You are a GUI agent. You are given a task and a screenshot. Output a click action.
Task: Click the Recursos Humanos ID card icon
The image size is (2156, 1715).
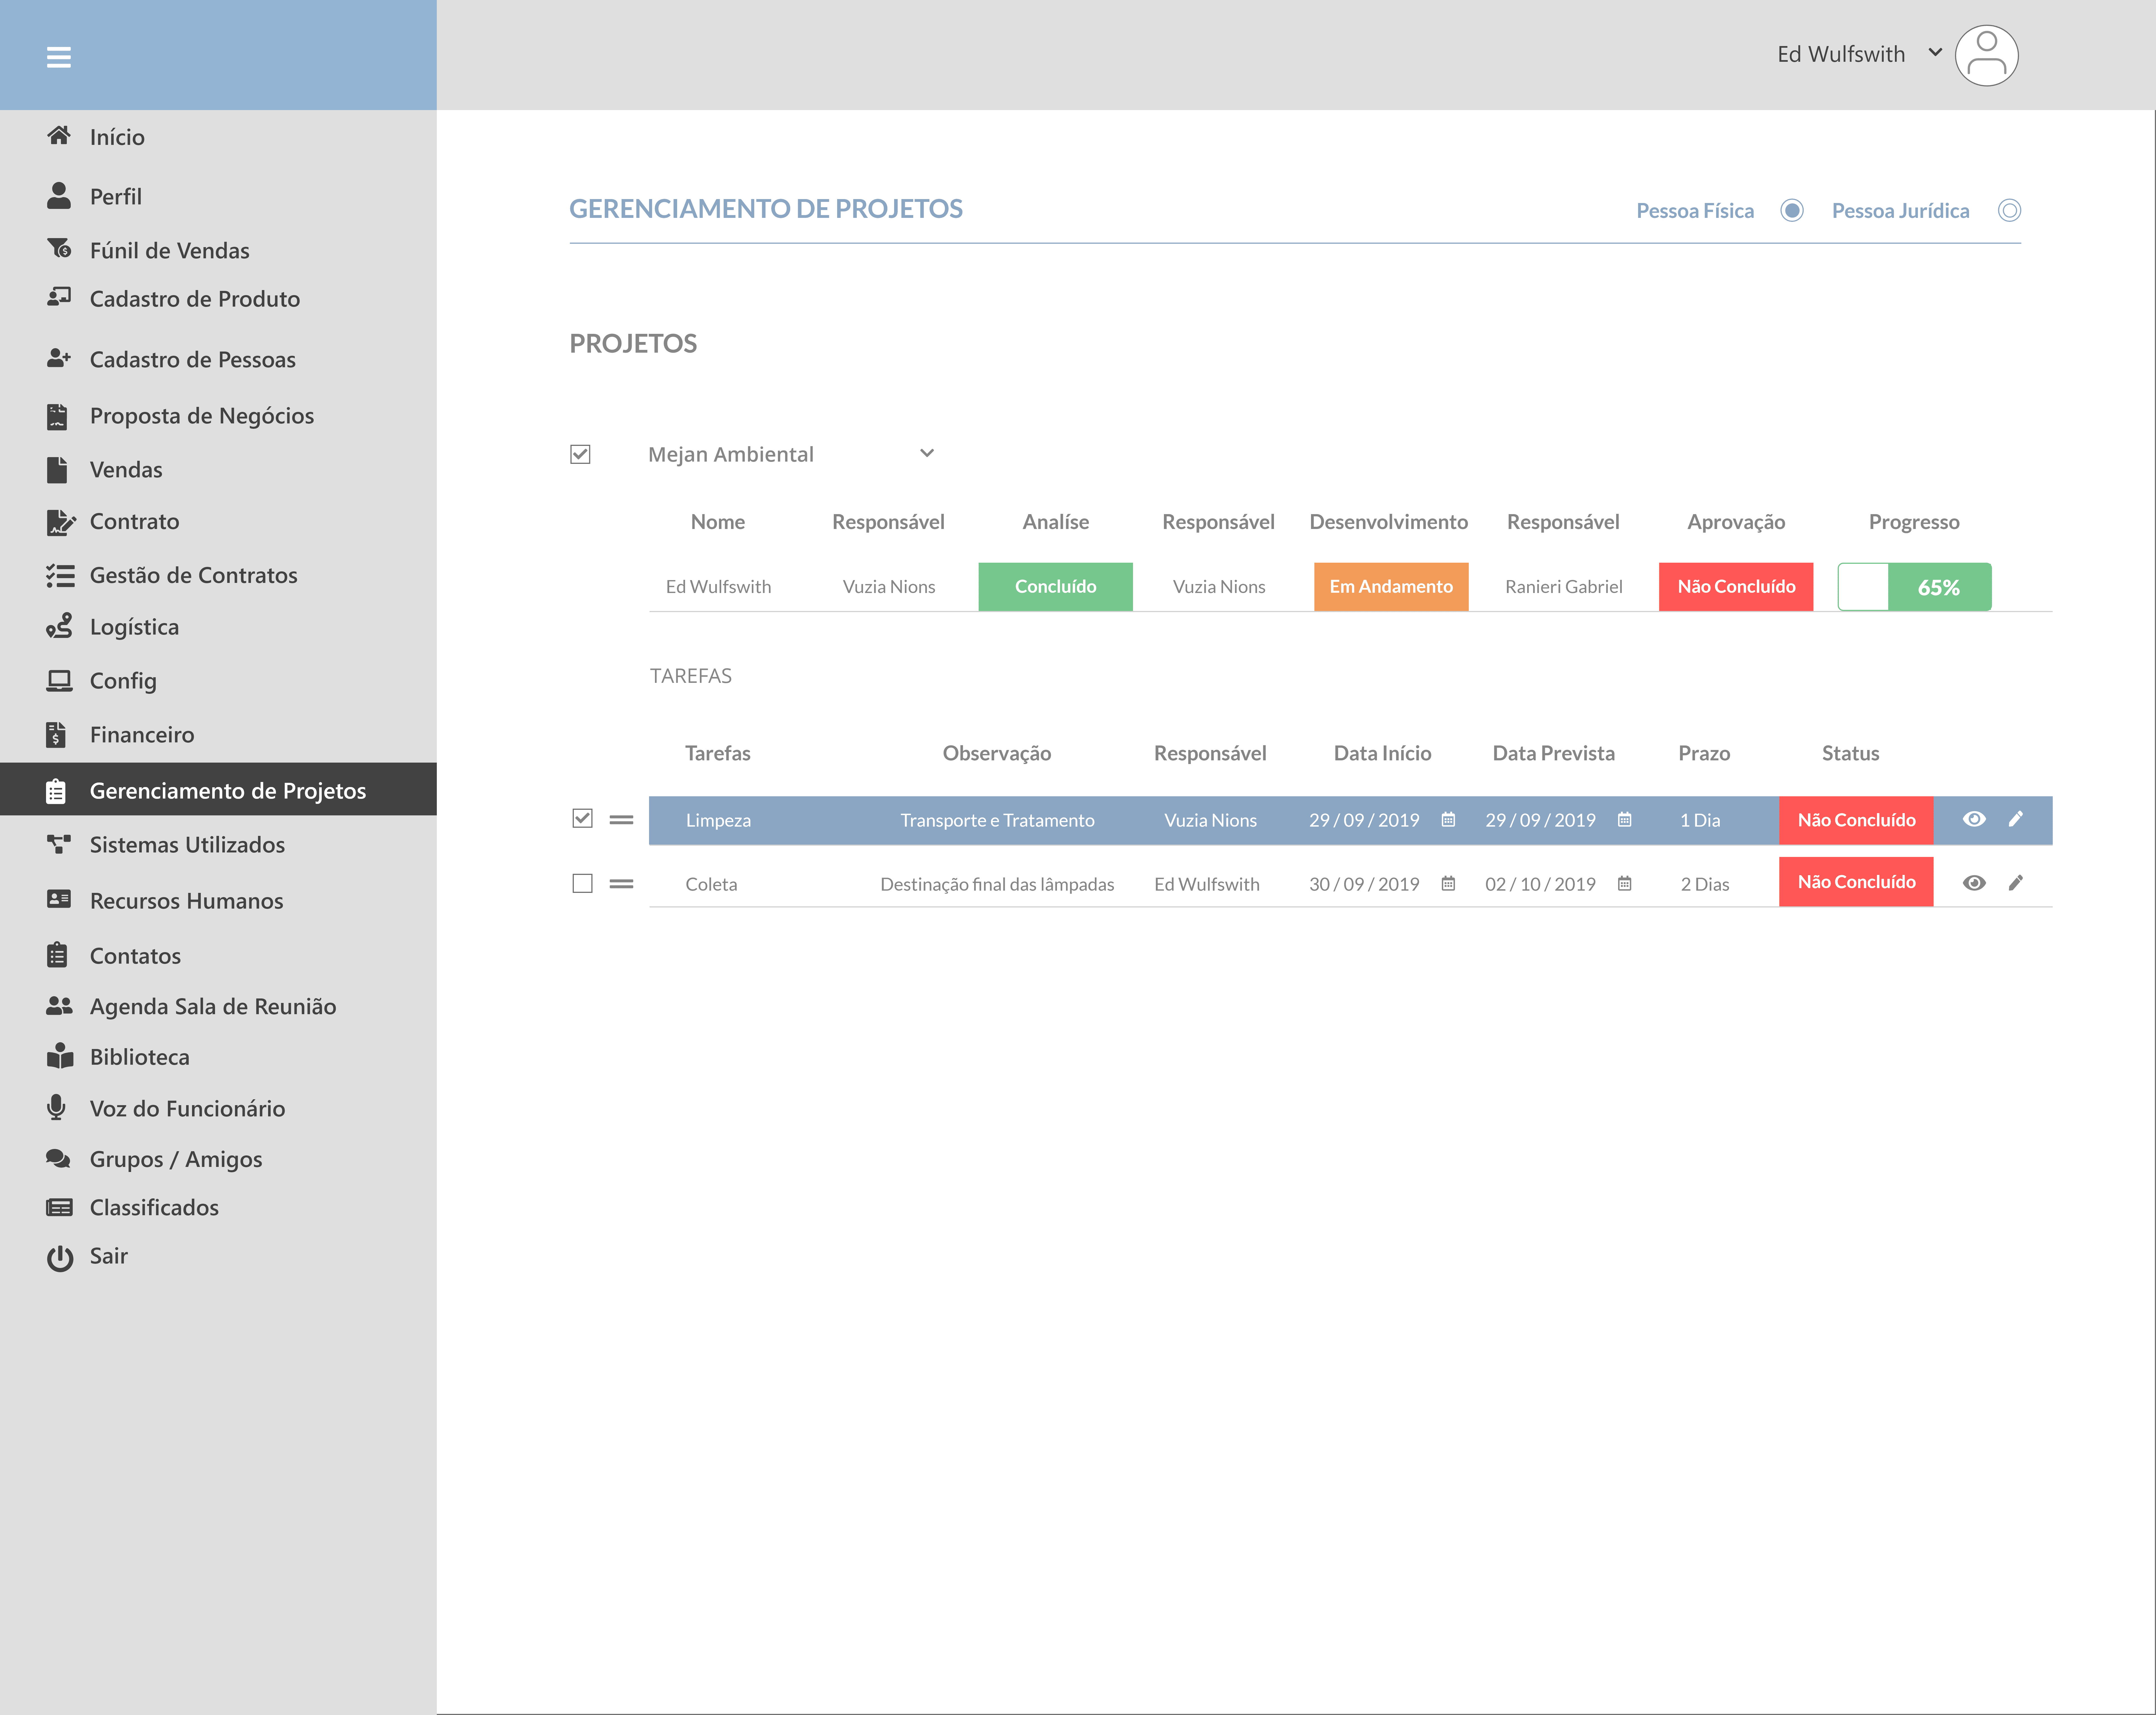[59, 899]
